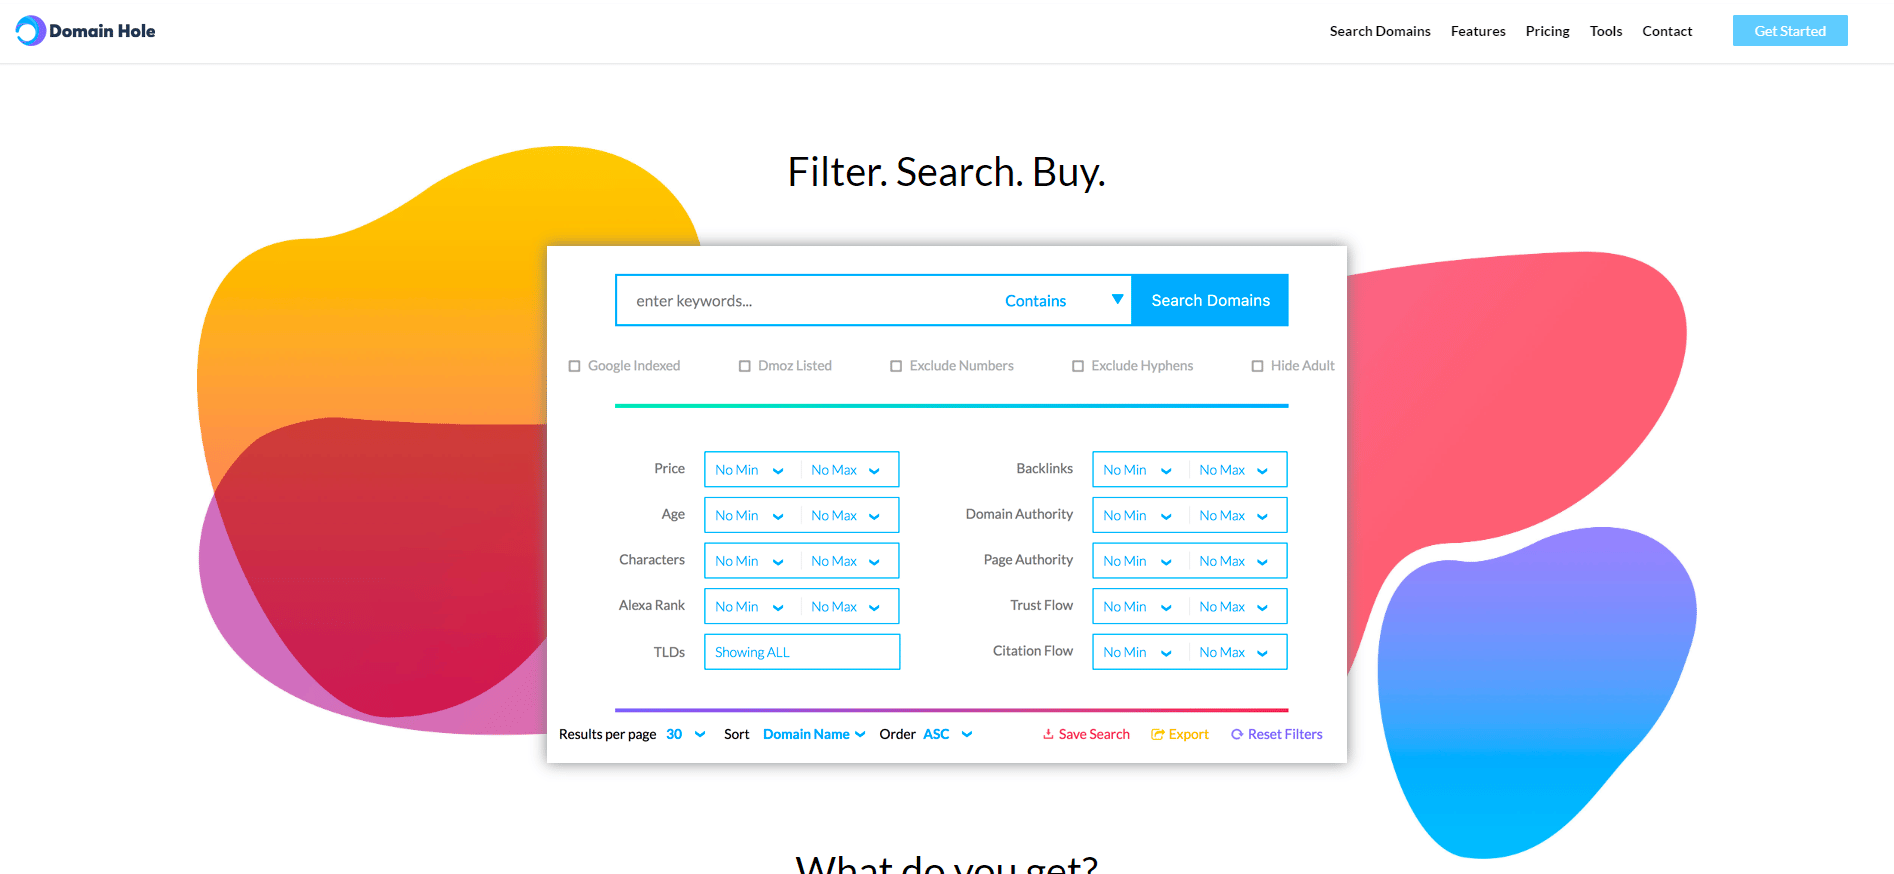
Task: Open Search Domains in the nav bar
Action: pos(1380,31)
